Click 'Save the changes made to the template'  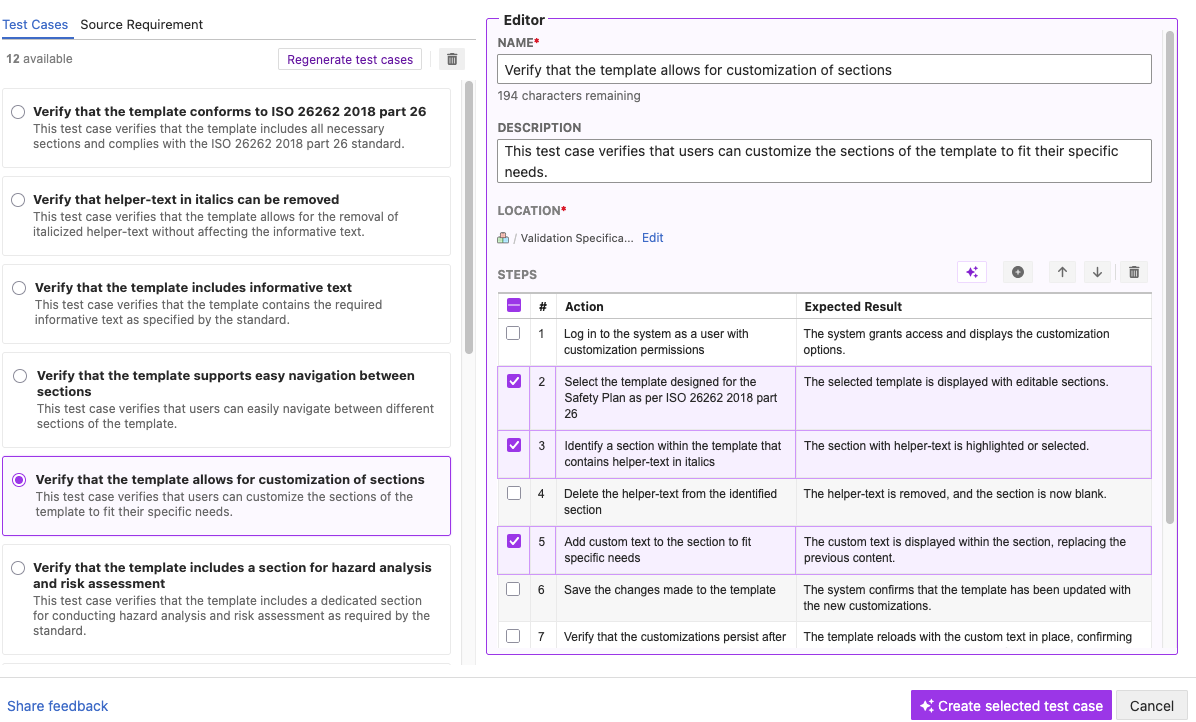click(x=670, y=590)
